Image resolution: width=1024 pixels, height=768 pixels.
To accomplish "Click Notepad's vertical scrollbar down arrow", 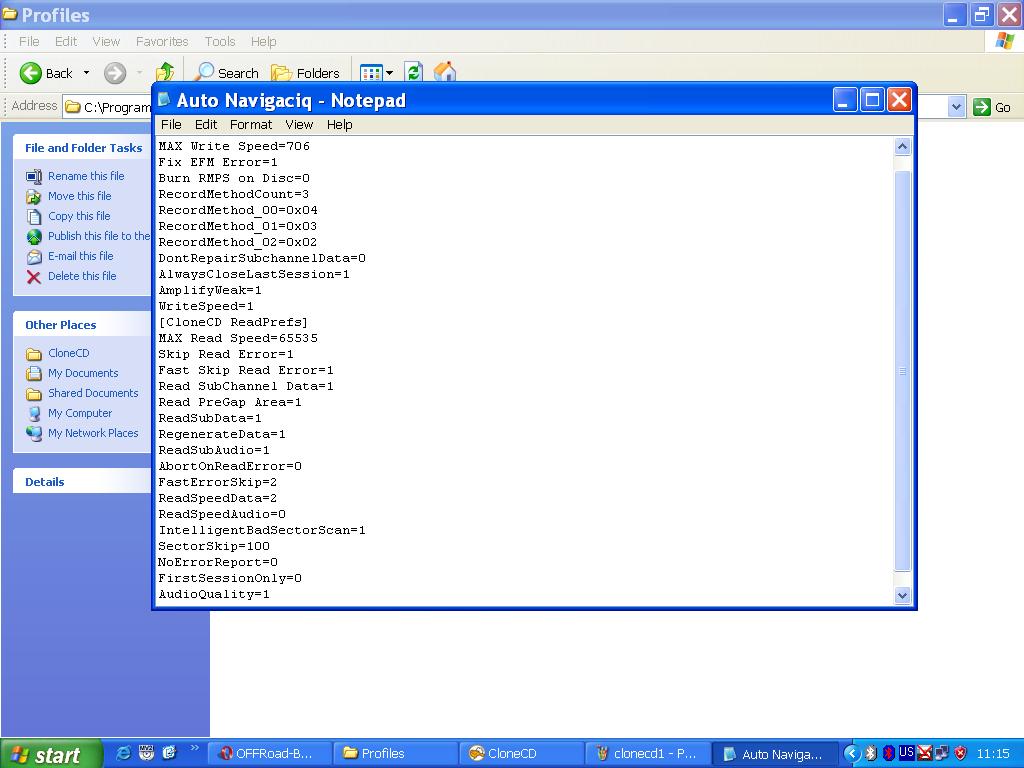I will (x=902, y=595).
